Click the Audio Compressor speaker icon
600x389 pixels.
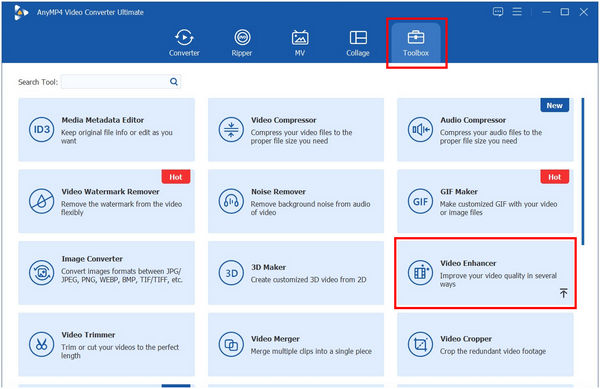pyautogui.click(x=420, y=129)
